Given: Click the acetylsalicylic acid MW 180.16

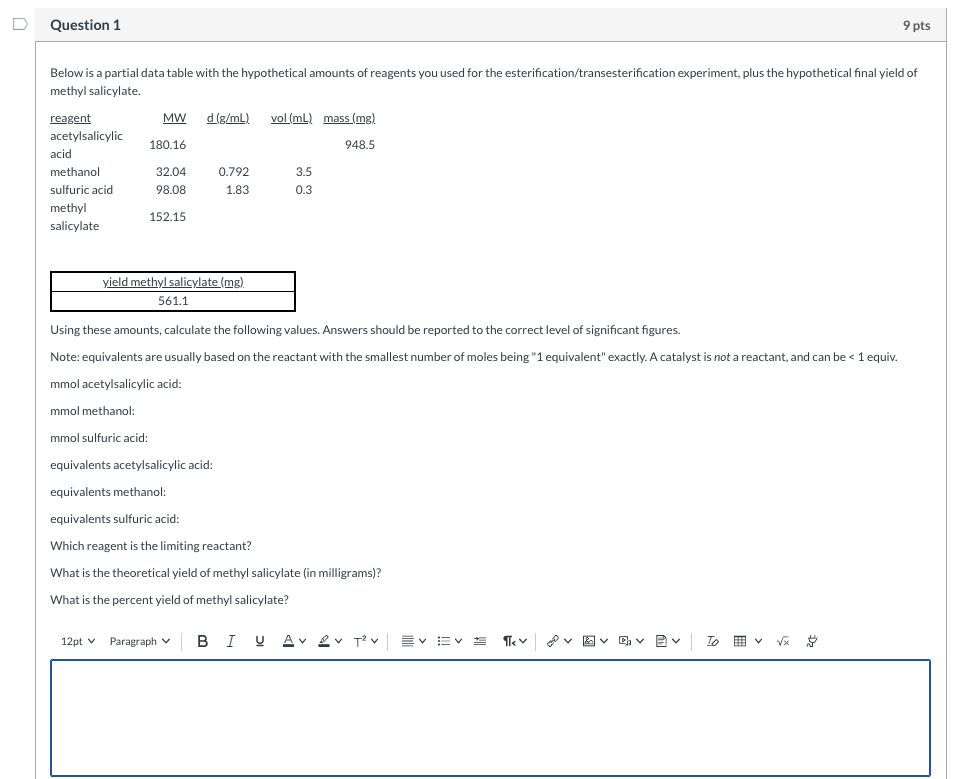Looking at the screenshot, I should pyautogui.click(x=168, y=145).
